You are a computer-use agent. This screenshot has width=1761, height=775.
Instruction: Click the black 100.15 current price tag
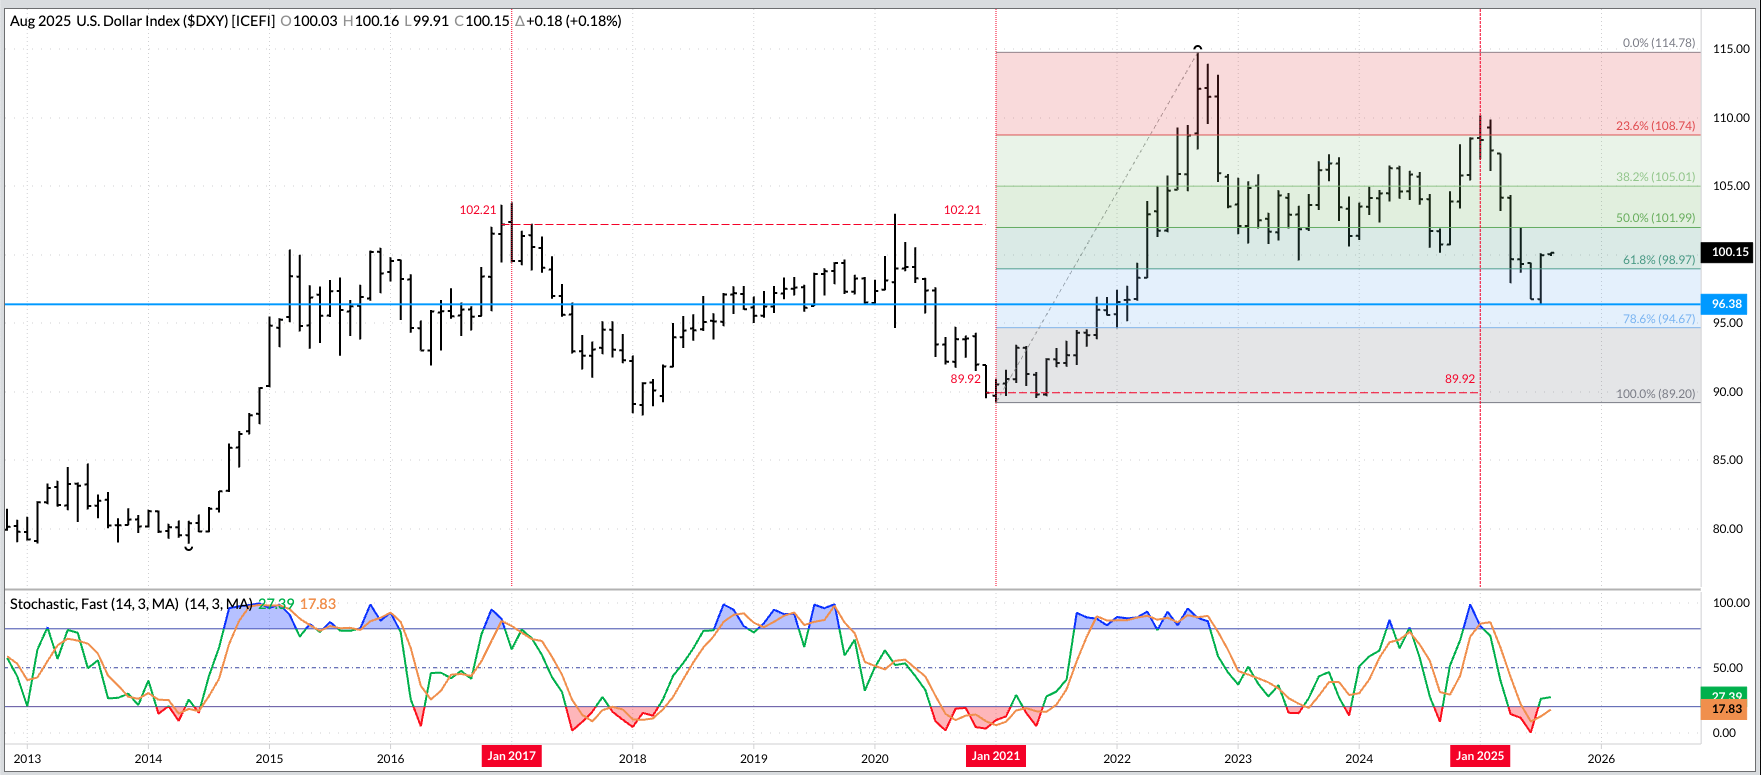(x=1729, y=252)
